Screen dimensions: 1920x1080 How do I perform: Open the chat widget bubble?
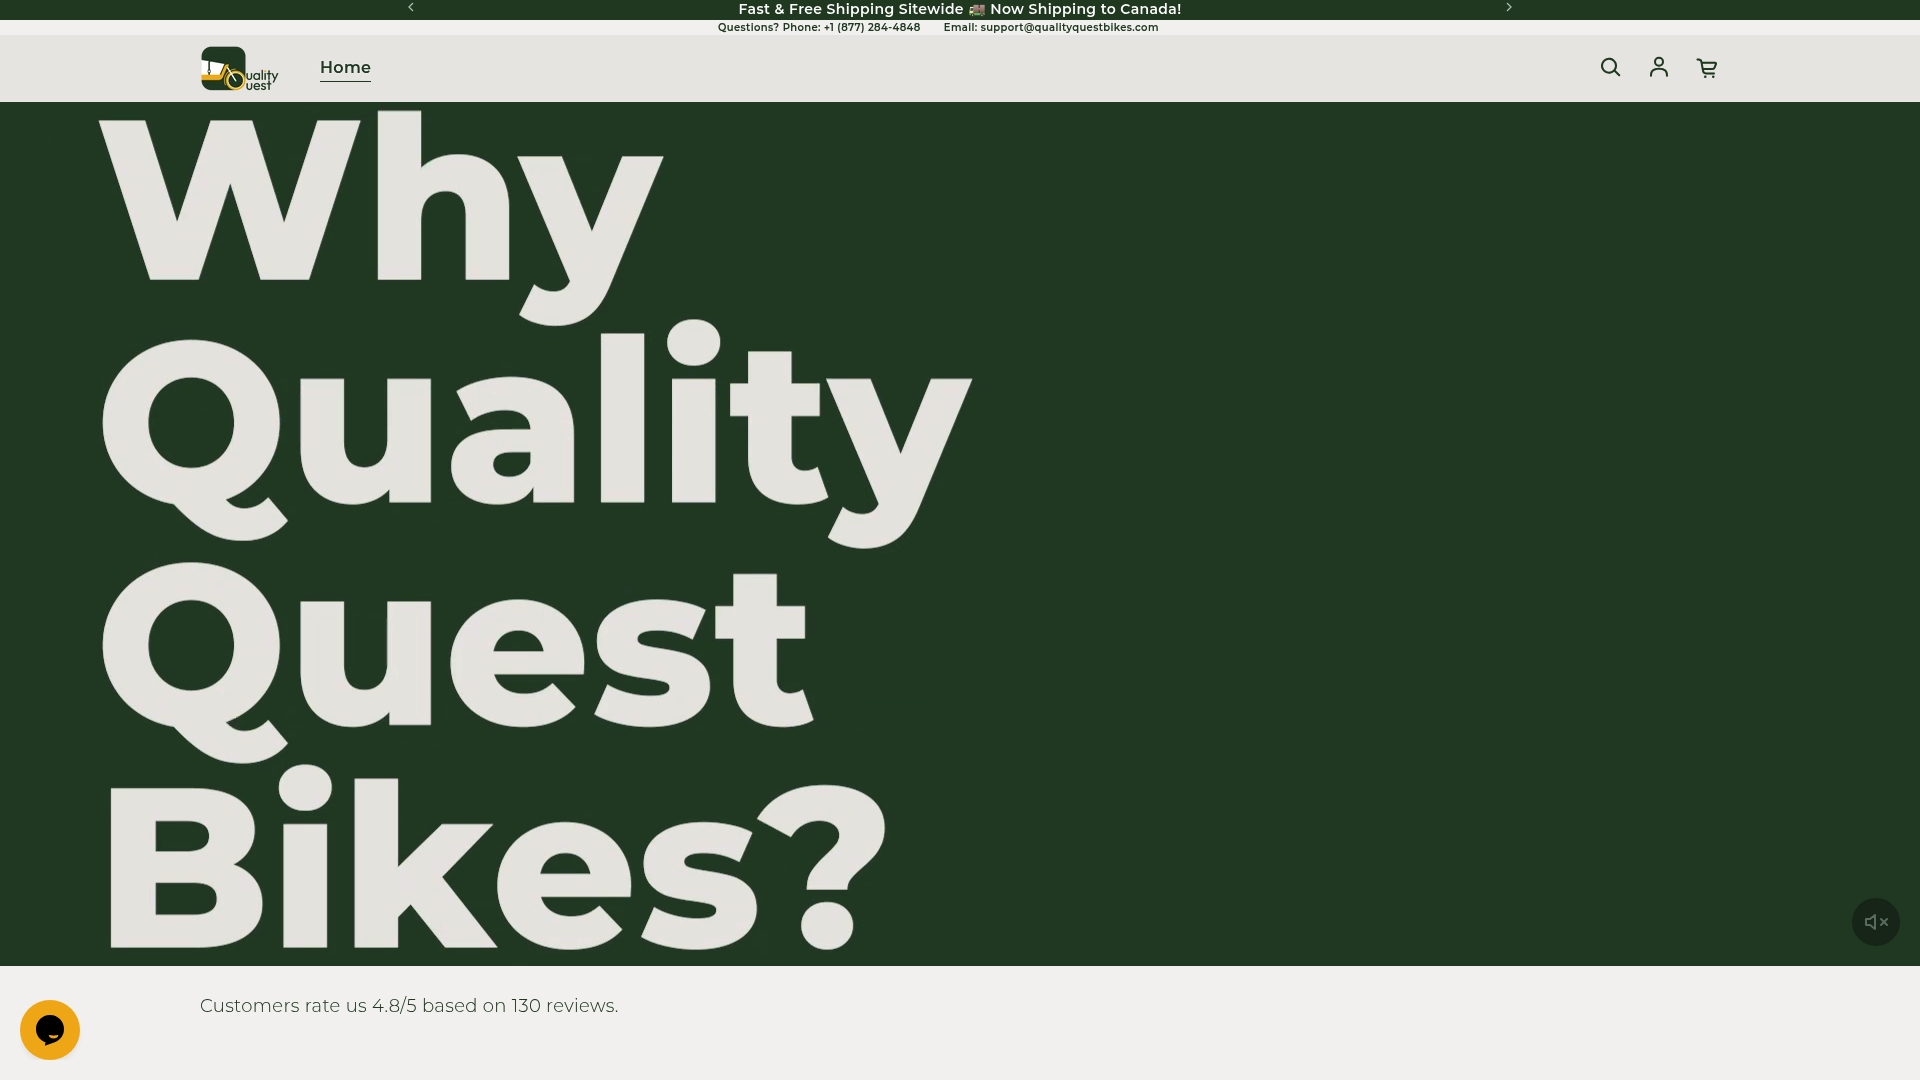coord(50,1030)
